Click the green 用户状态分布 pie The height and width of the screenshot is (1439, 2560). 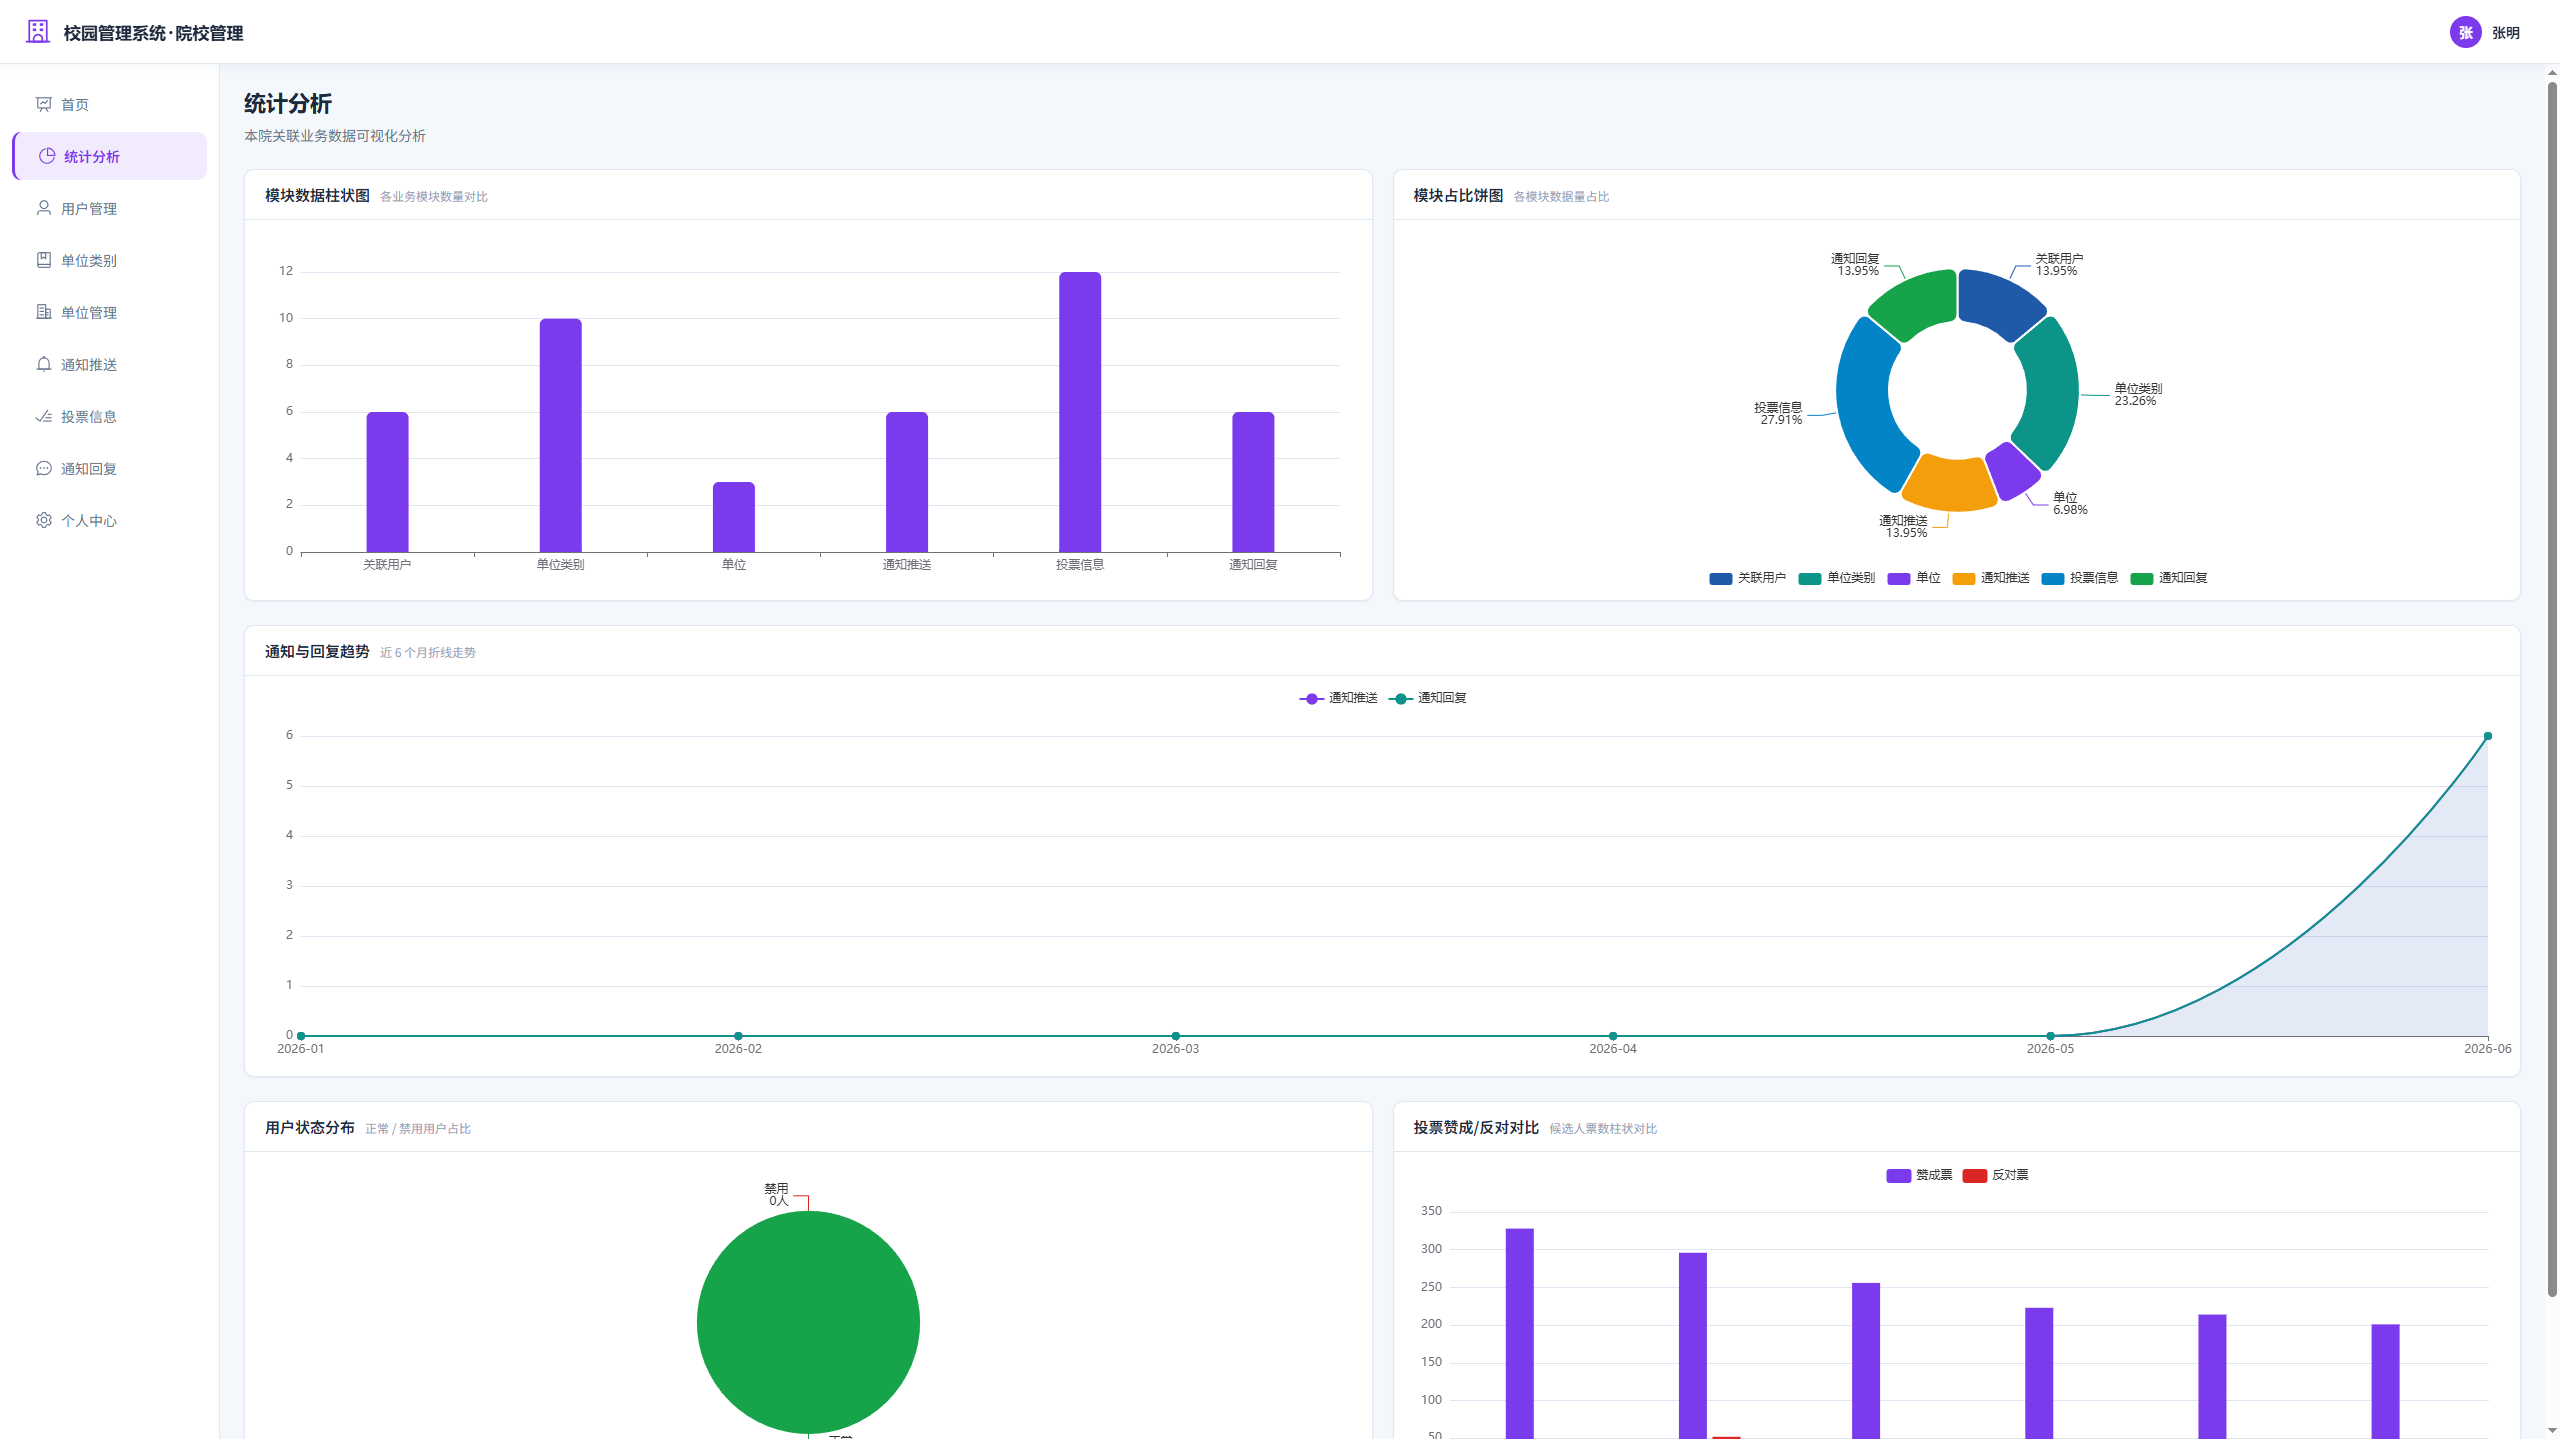click(808, 1322)
